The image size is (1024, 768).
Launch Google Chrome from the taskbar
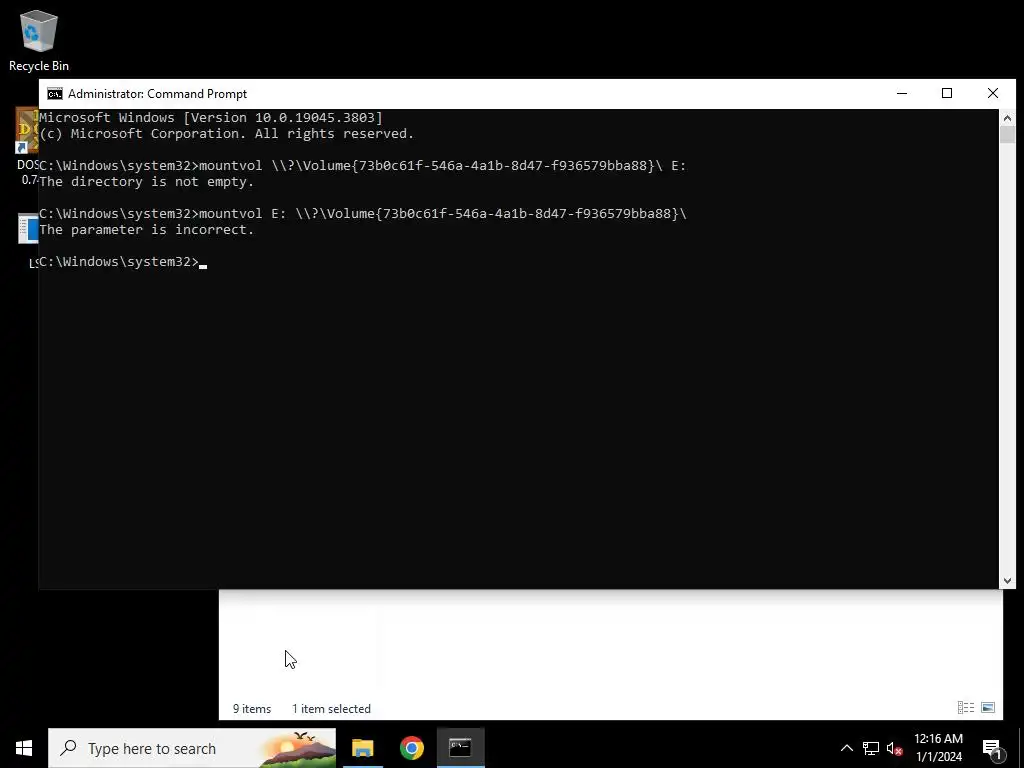pos(411,748)
